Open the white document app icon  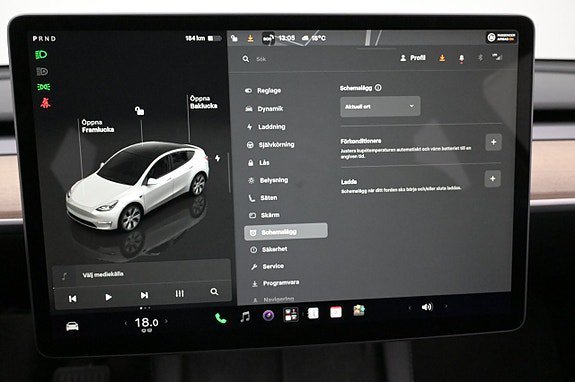coord(314,313)
